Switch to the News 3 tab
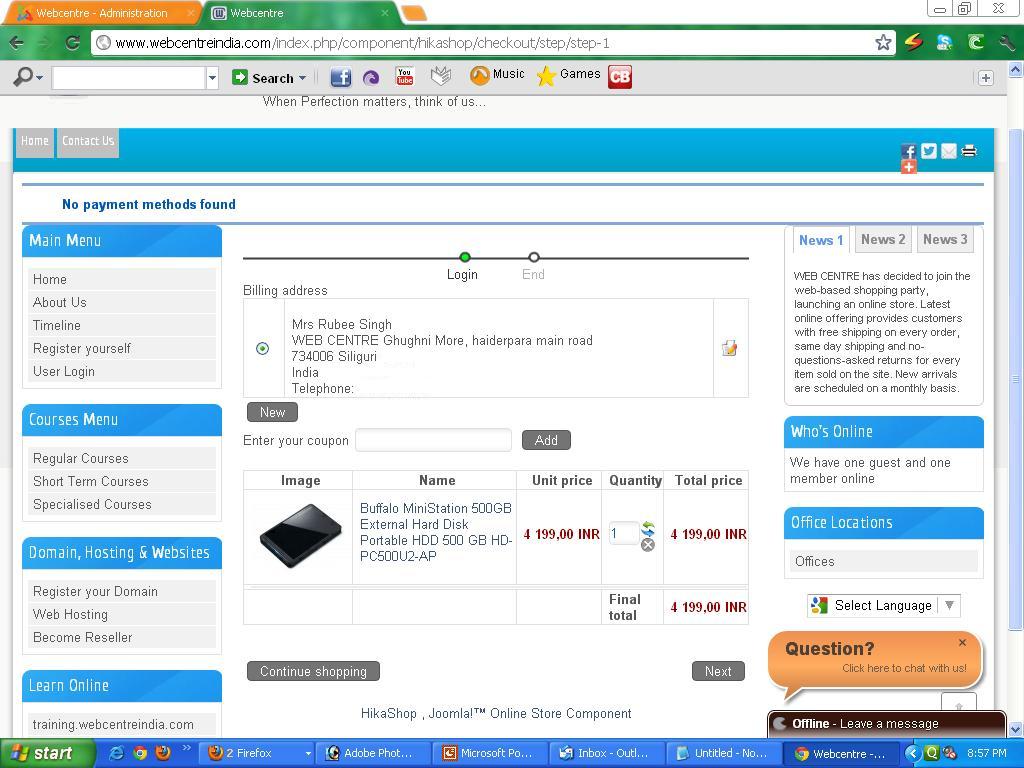The width and height of the screenshot is (1024, 768). (x=945, y=240)
